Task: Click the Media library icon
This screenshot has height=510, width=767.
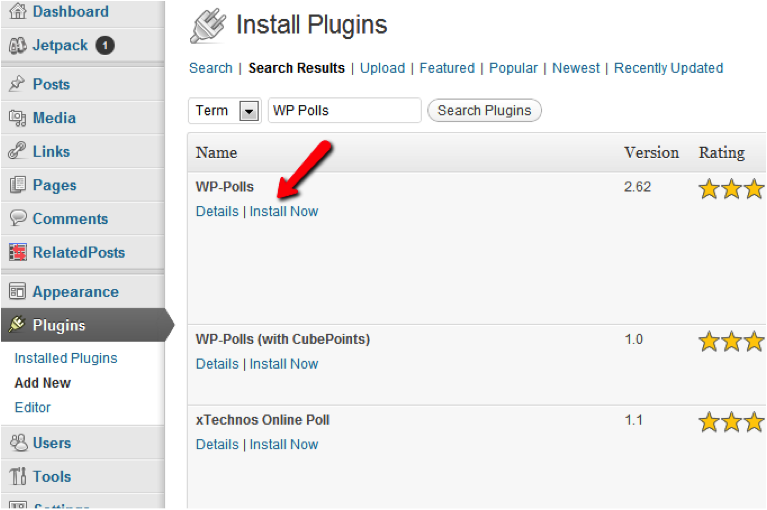Action: (17, 118)
